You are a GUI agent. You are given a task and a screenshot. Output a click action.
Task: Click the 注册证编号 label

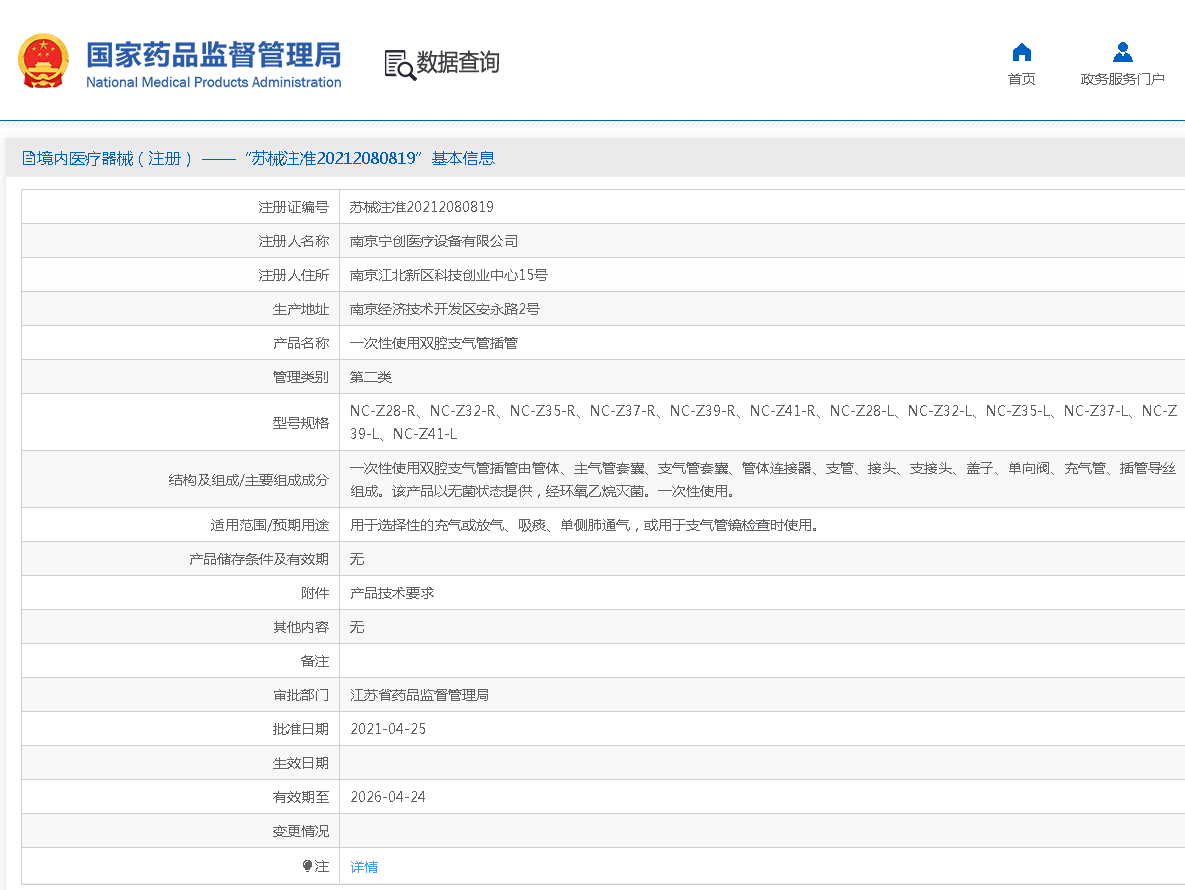[294, 207]
